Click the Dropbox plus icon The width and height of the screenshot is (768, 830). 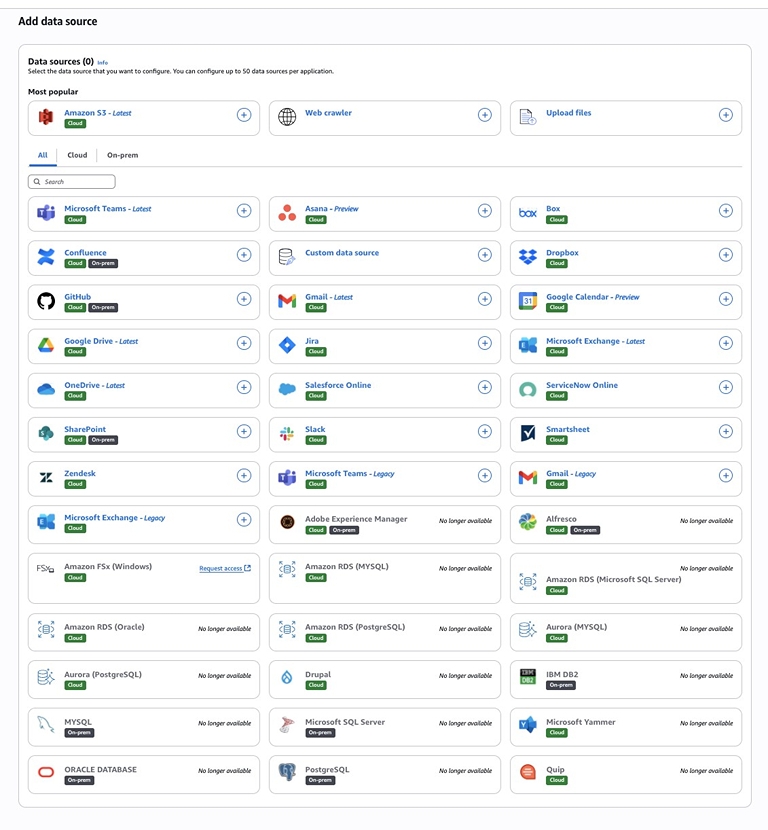pos(725,255)
